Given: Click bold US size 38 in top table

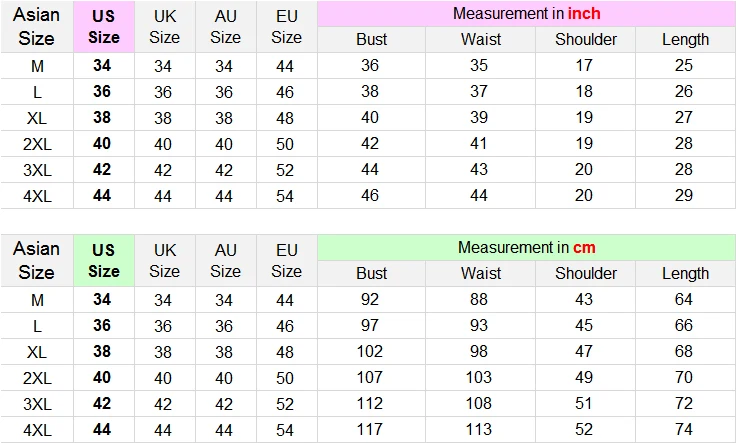Looking at the screenshot, I should (x=102, y=117).
